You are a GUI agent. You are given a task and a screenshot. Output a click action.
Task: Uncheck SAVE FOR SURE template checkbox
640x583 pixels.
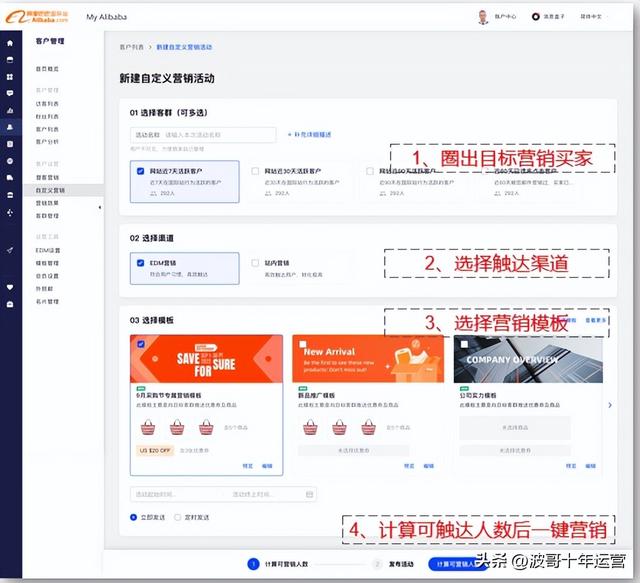(x=141, y=344)
